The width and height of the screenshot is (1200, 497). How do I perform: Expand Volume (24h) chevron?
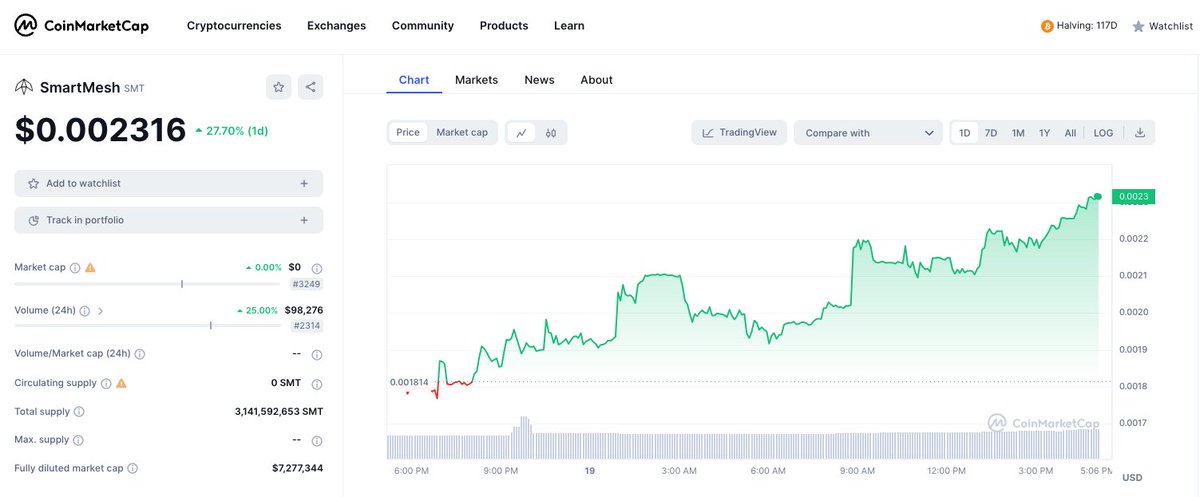tap(100, 311)
